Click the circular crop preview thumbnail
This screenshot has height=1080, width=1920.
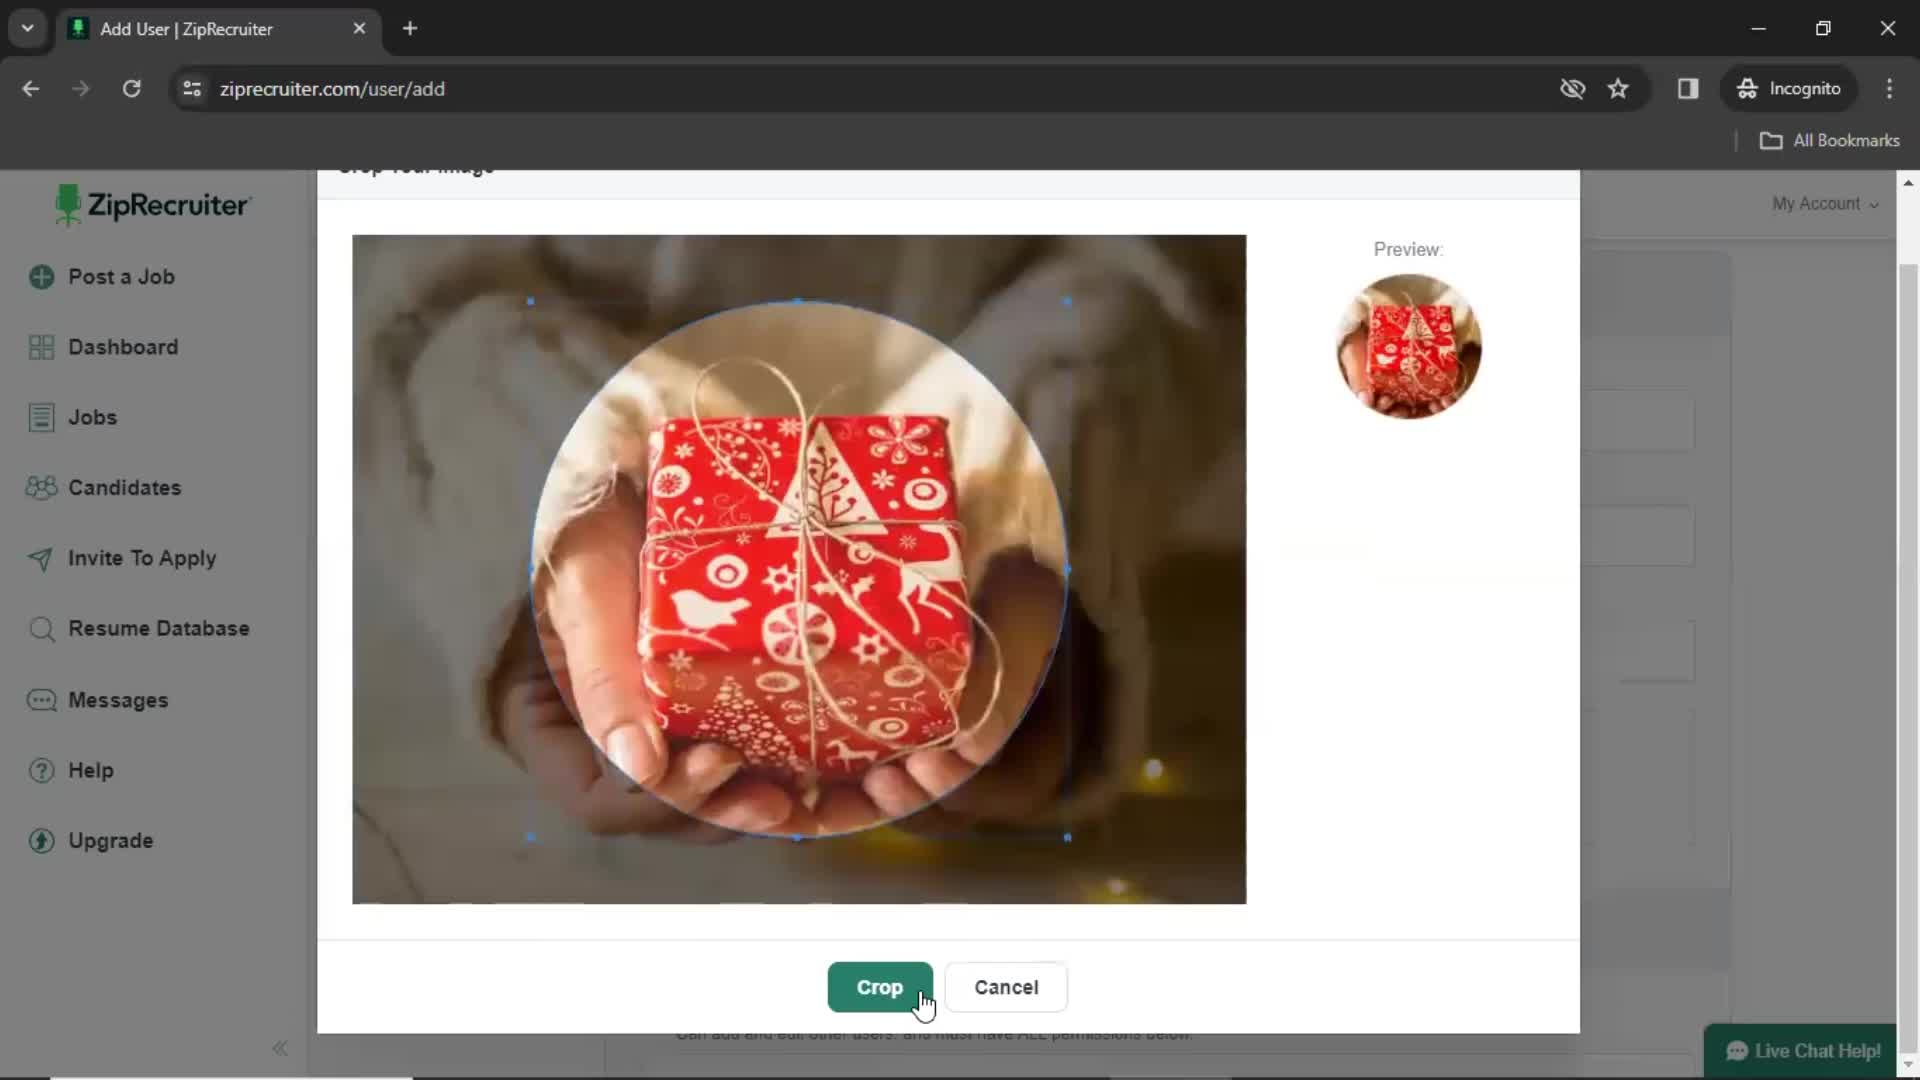[1408, 345]
